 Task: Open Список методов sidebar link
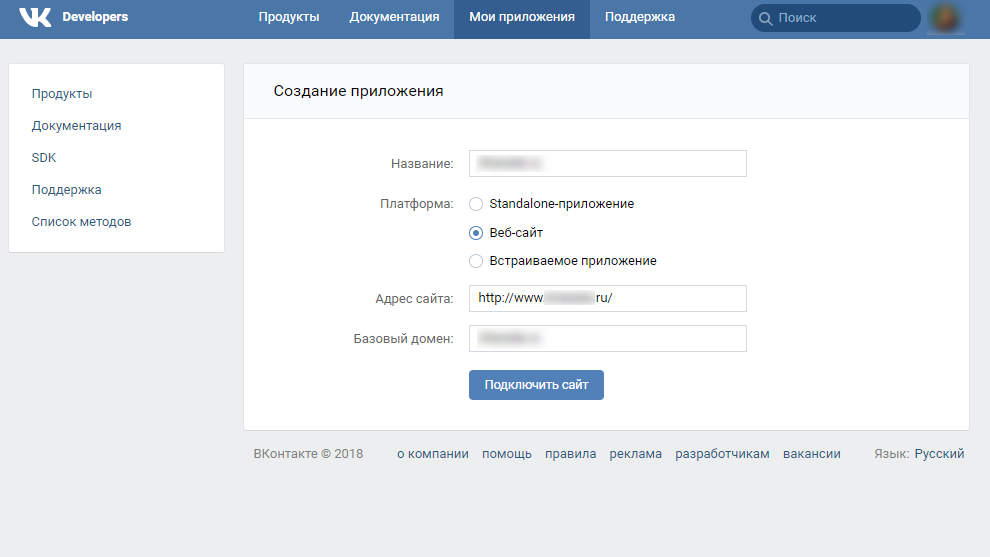(81, 222)
